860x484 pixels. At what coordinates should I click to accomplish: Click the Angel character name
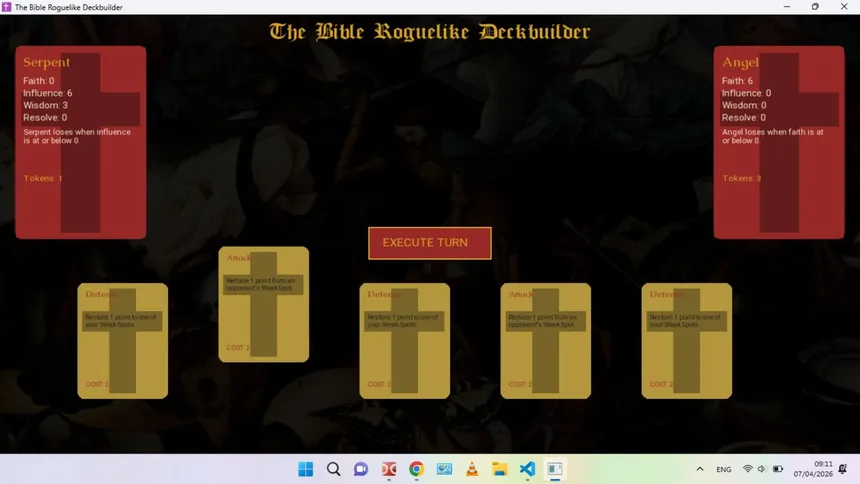(740, 63)
